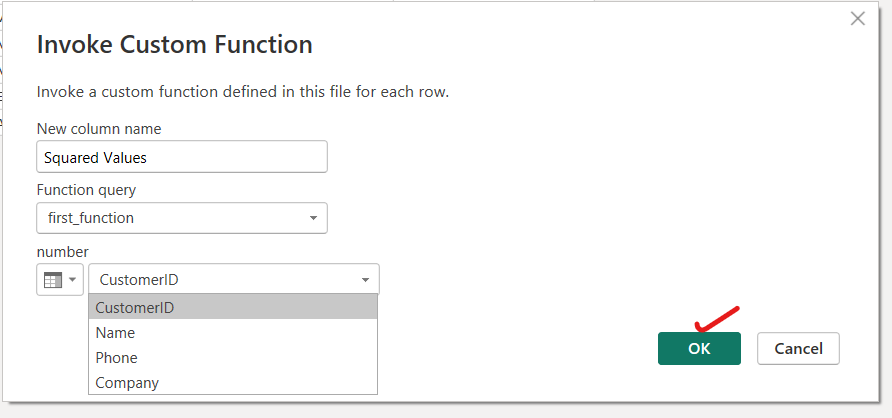Pick Phone in the column list

point(116,358)
